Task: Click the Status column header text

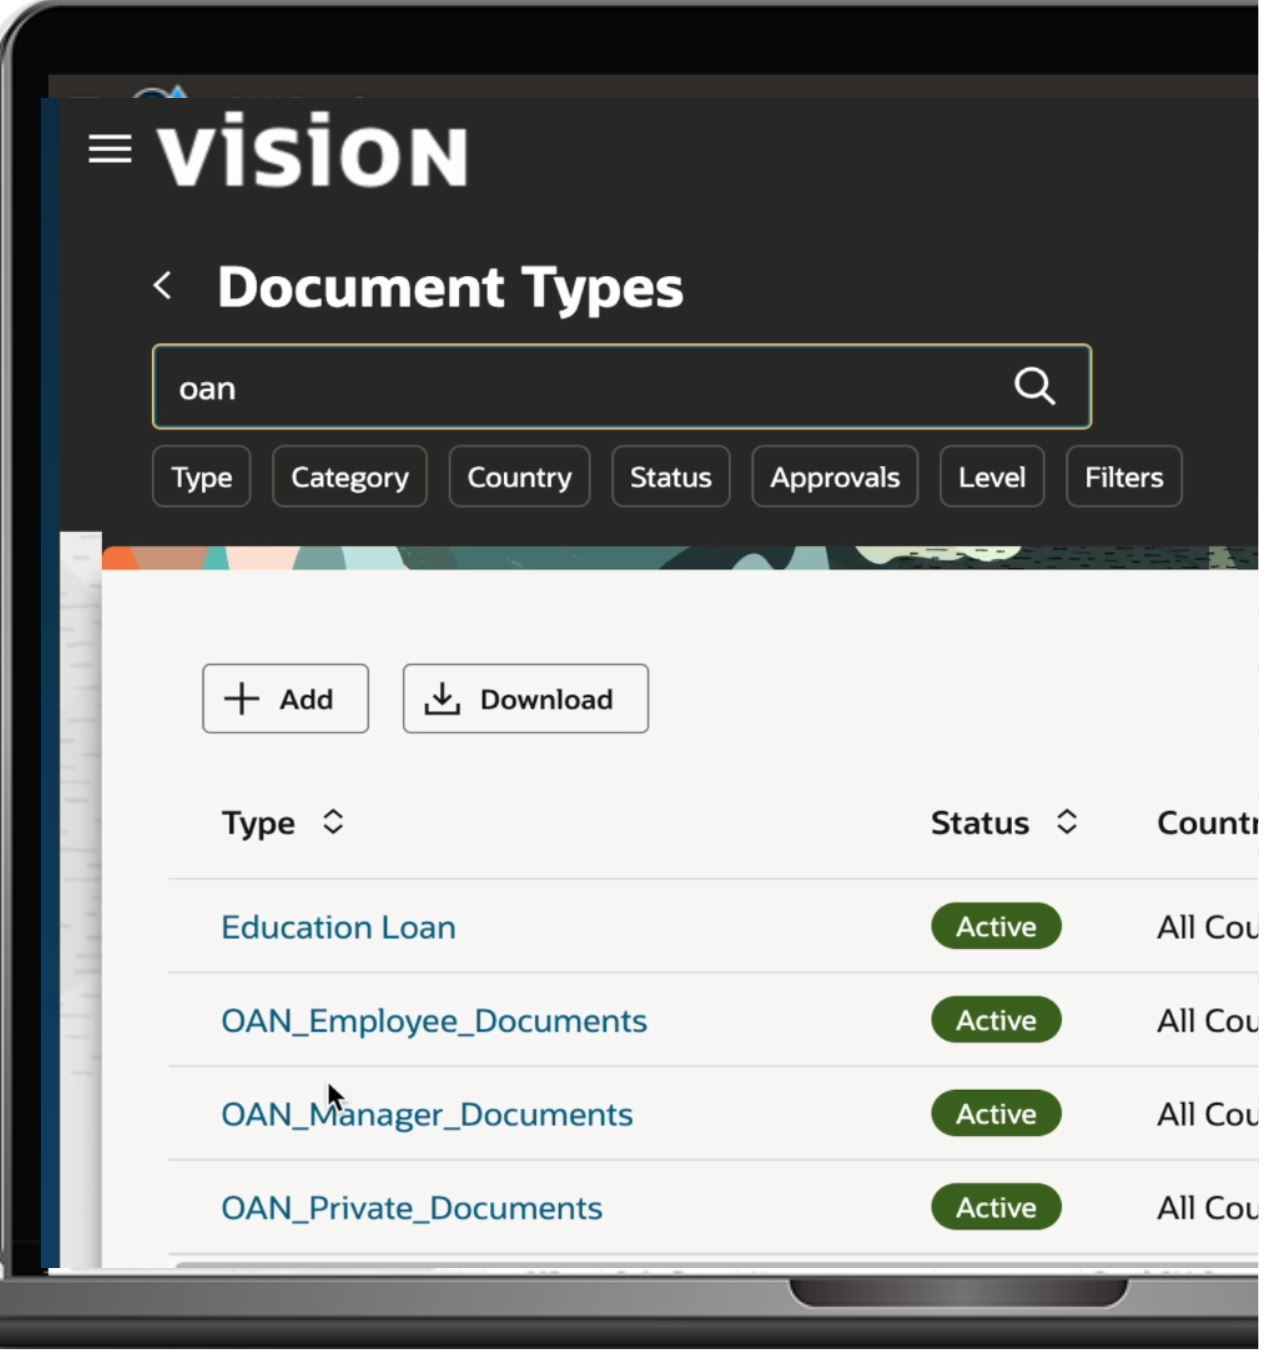Action: pos(980,823)
